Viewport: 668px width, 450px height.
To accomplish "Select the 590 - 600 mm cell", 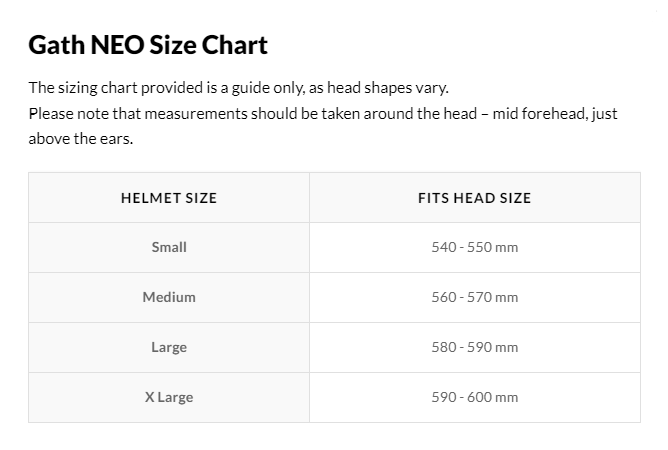I will pyautogui.click(x=475, y=398).
